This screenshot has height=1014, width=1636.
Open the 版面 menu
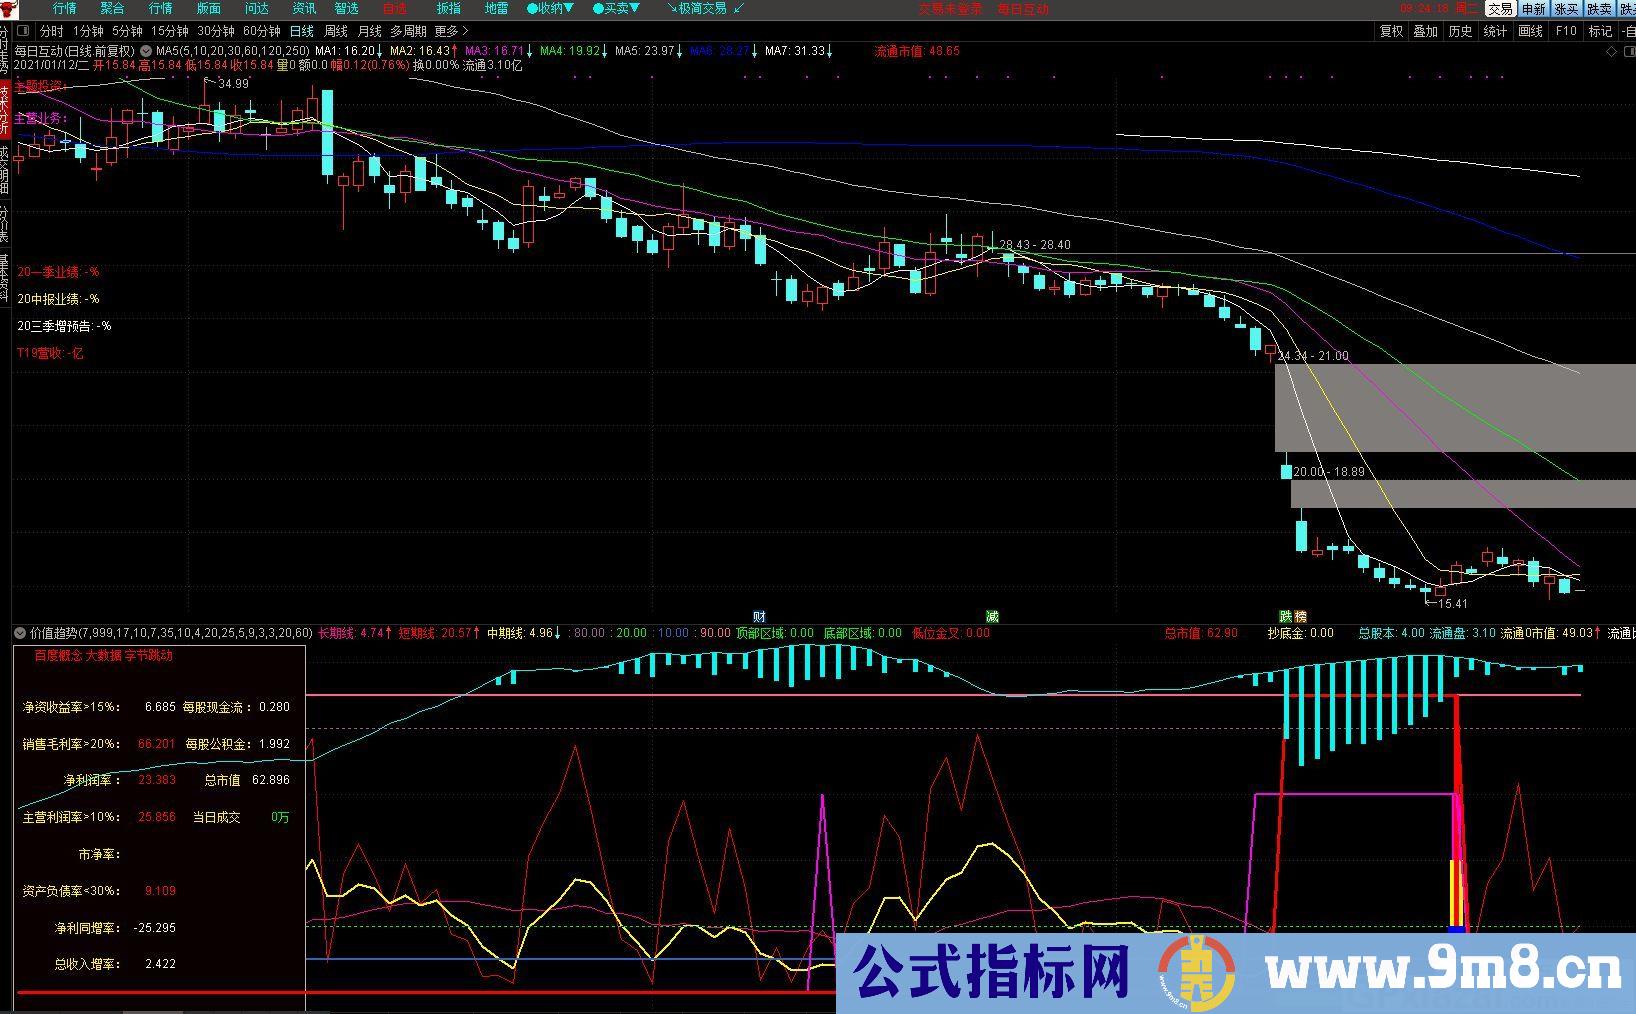pos(208,8)
